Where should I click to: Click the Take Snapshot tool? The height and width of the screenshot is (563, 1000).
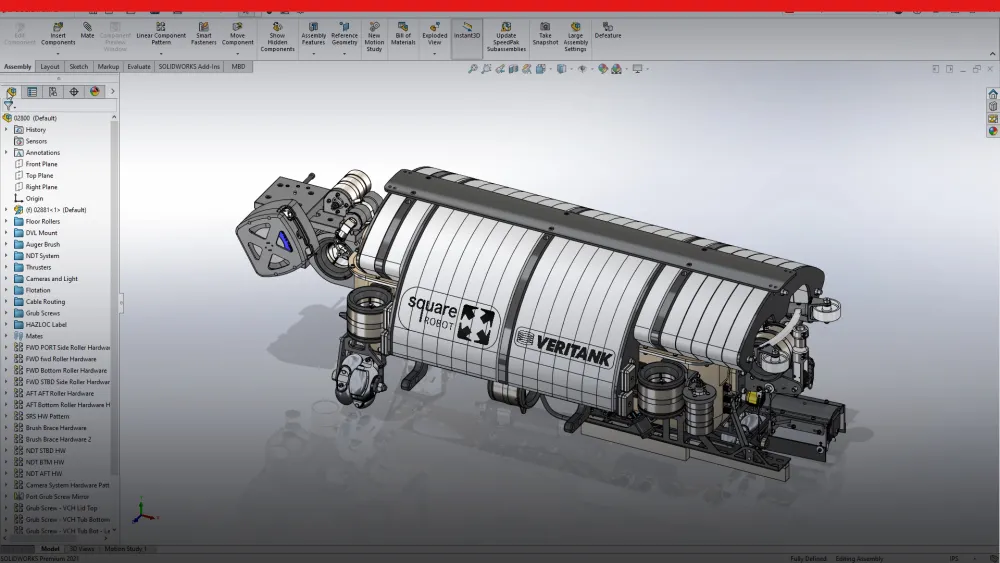(x=545, y=34)
